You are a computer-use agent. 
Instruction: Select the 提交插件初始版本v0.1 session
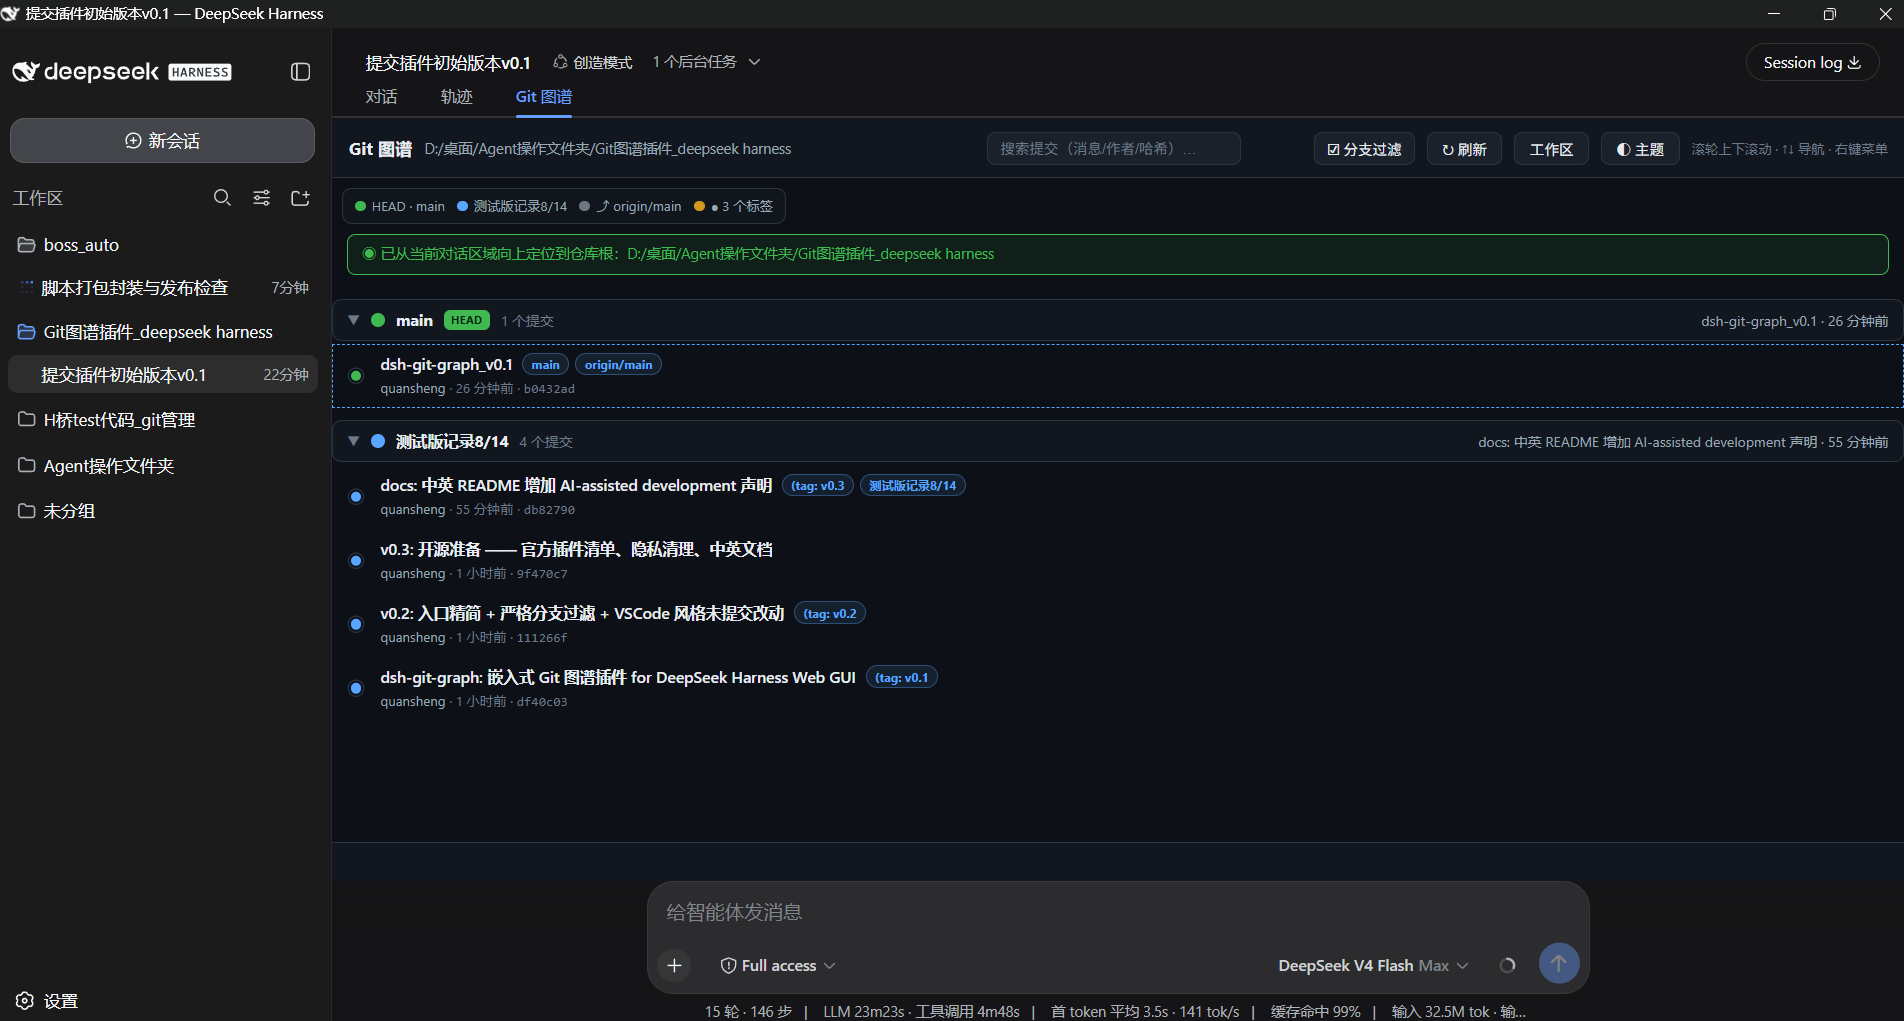coord(163,375)
